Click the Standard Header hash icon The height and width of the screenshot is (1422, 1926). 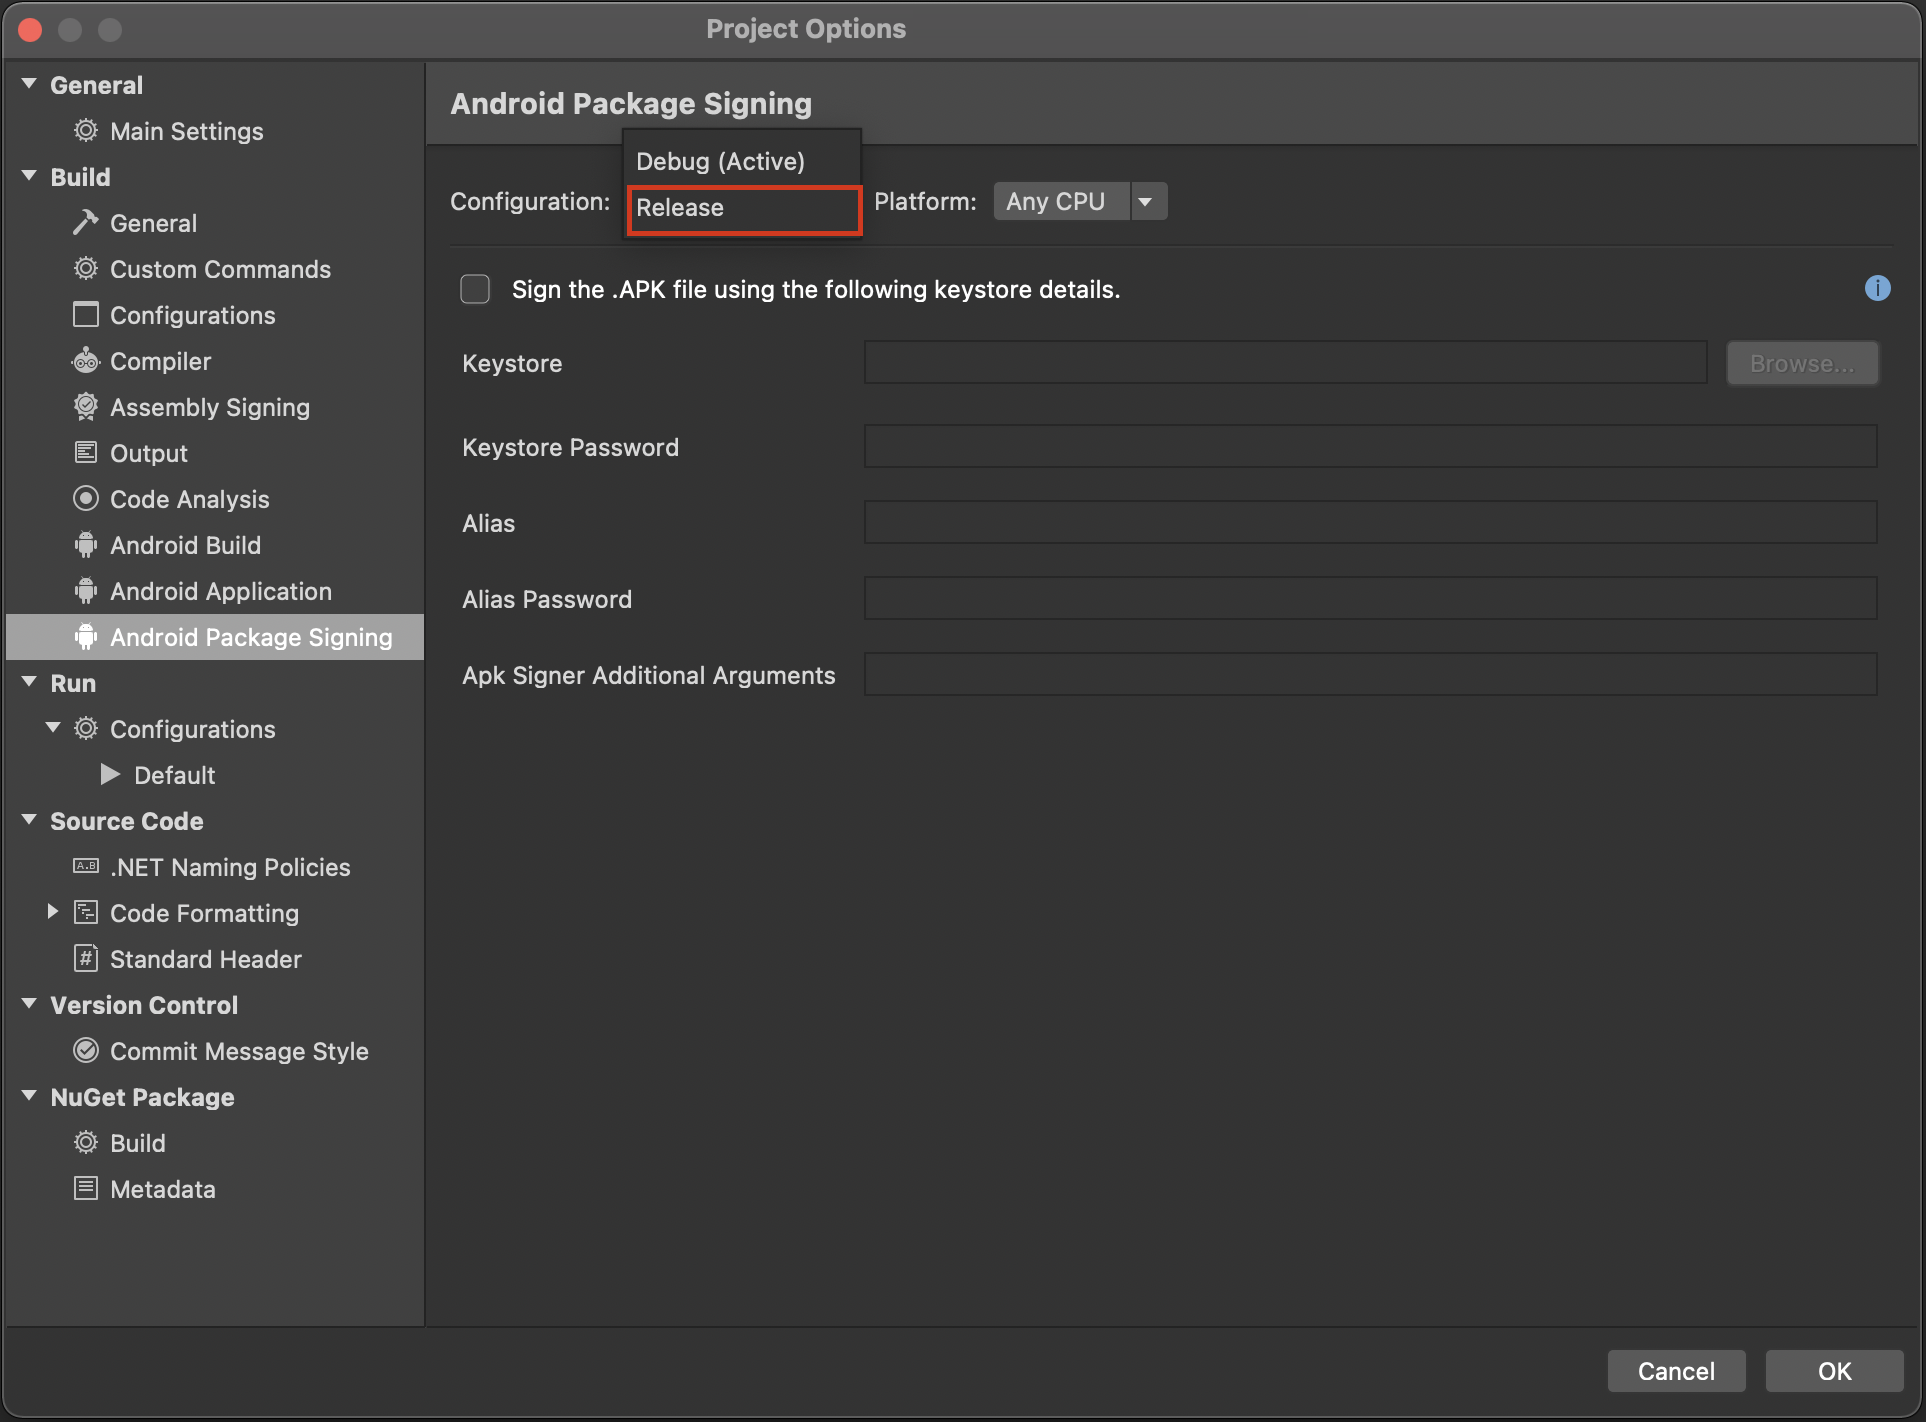[x=86, y=959]
